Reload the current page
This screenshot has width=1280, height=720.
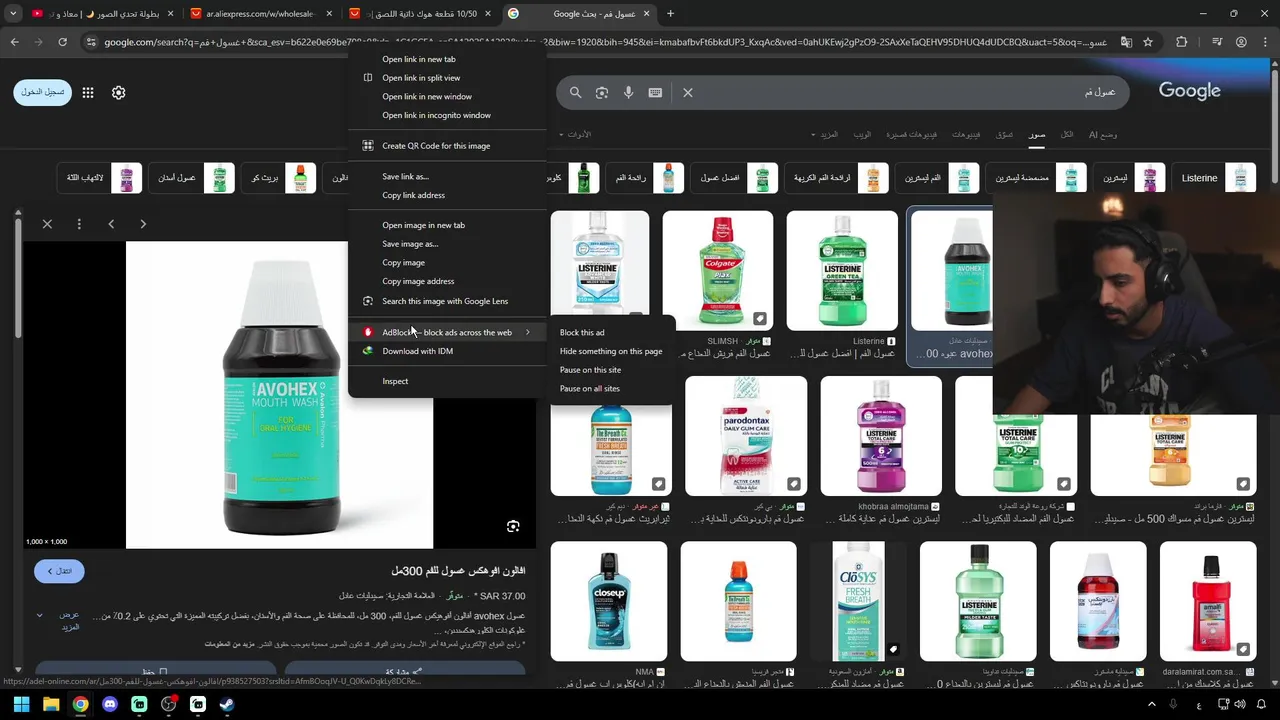[62, 42]
